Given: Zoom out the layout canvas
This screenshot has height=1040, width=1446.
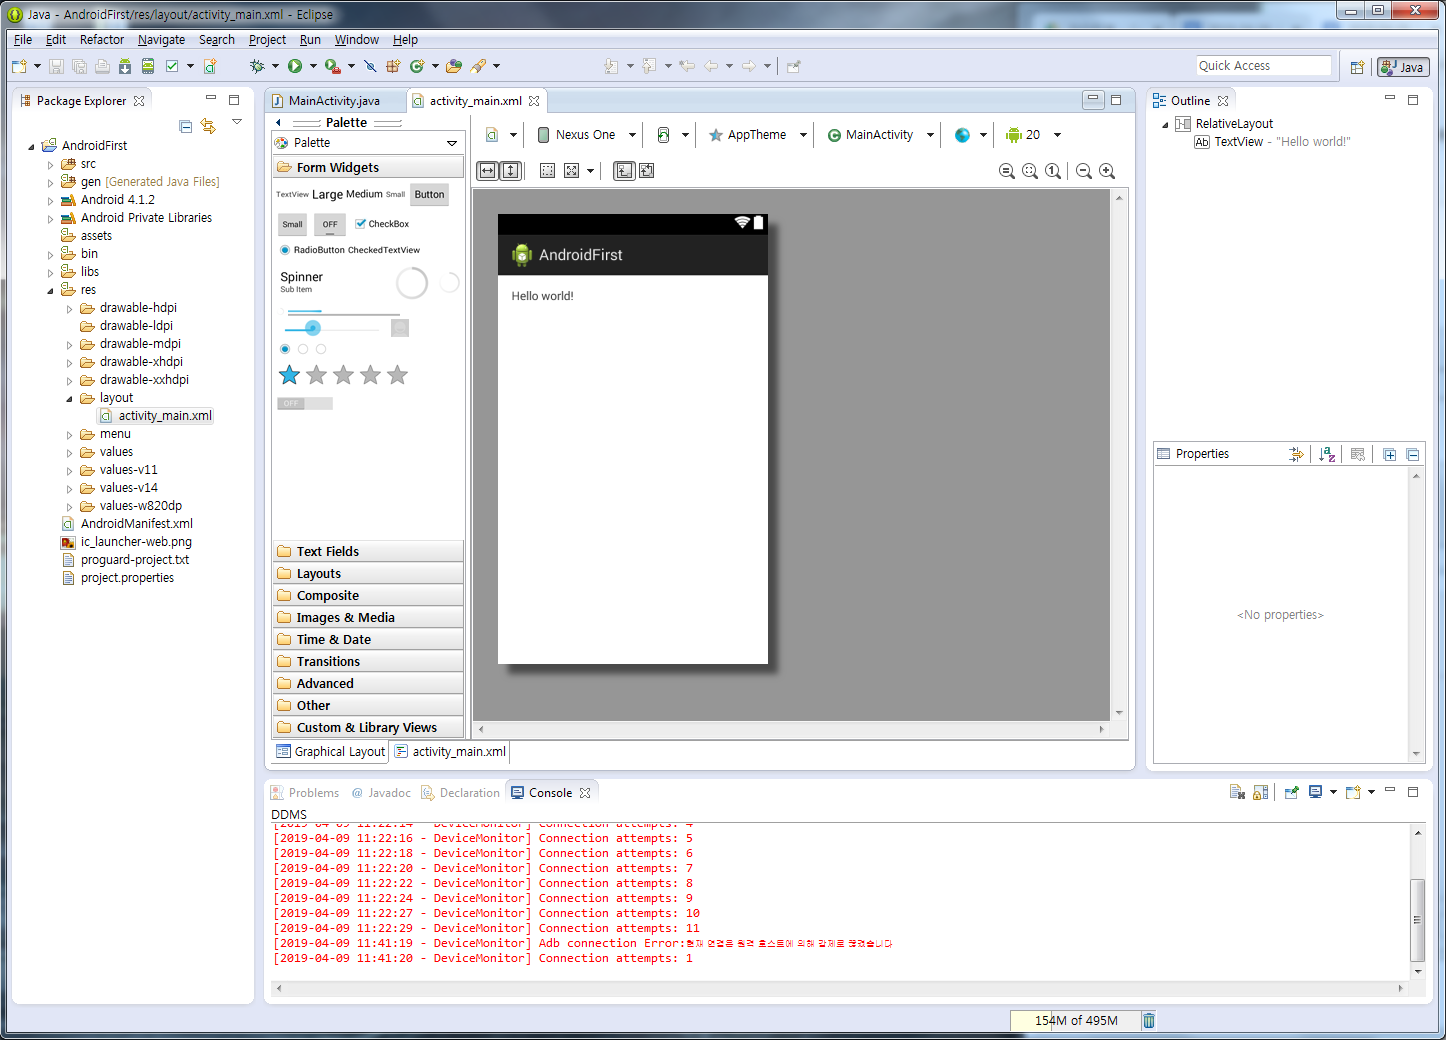Looking at the screenshot, I should click(1084, 171).
